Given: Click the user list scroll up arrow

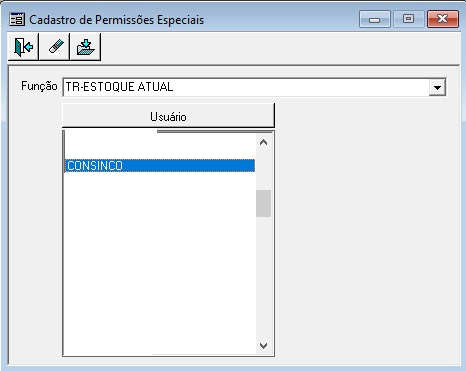Looking at the screenshot, I should coord(263,143).
